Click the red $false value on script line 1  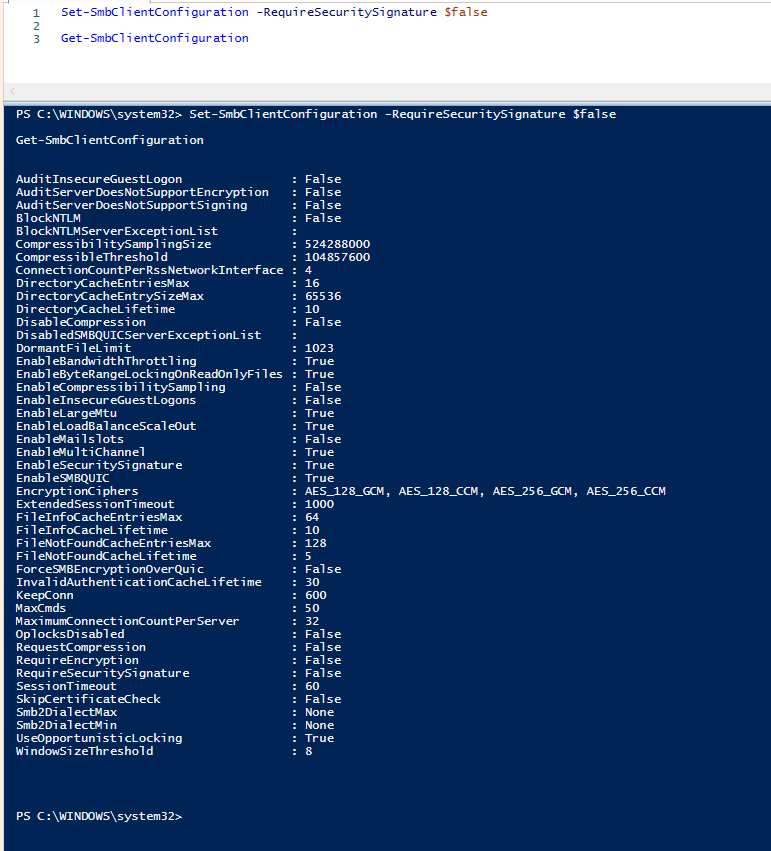465,13
